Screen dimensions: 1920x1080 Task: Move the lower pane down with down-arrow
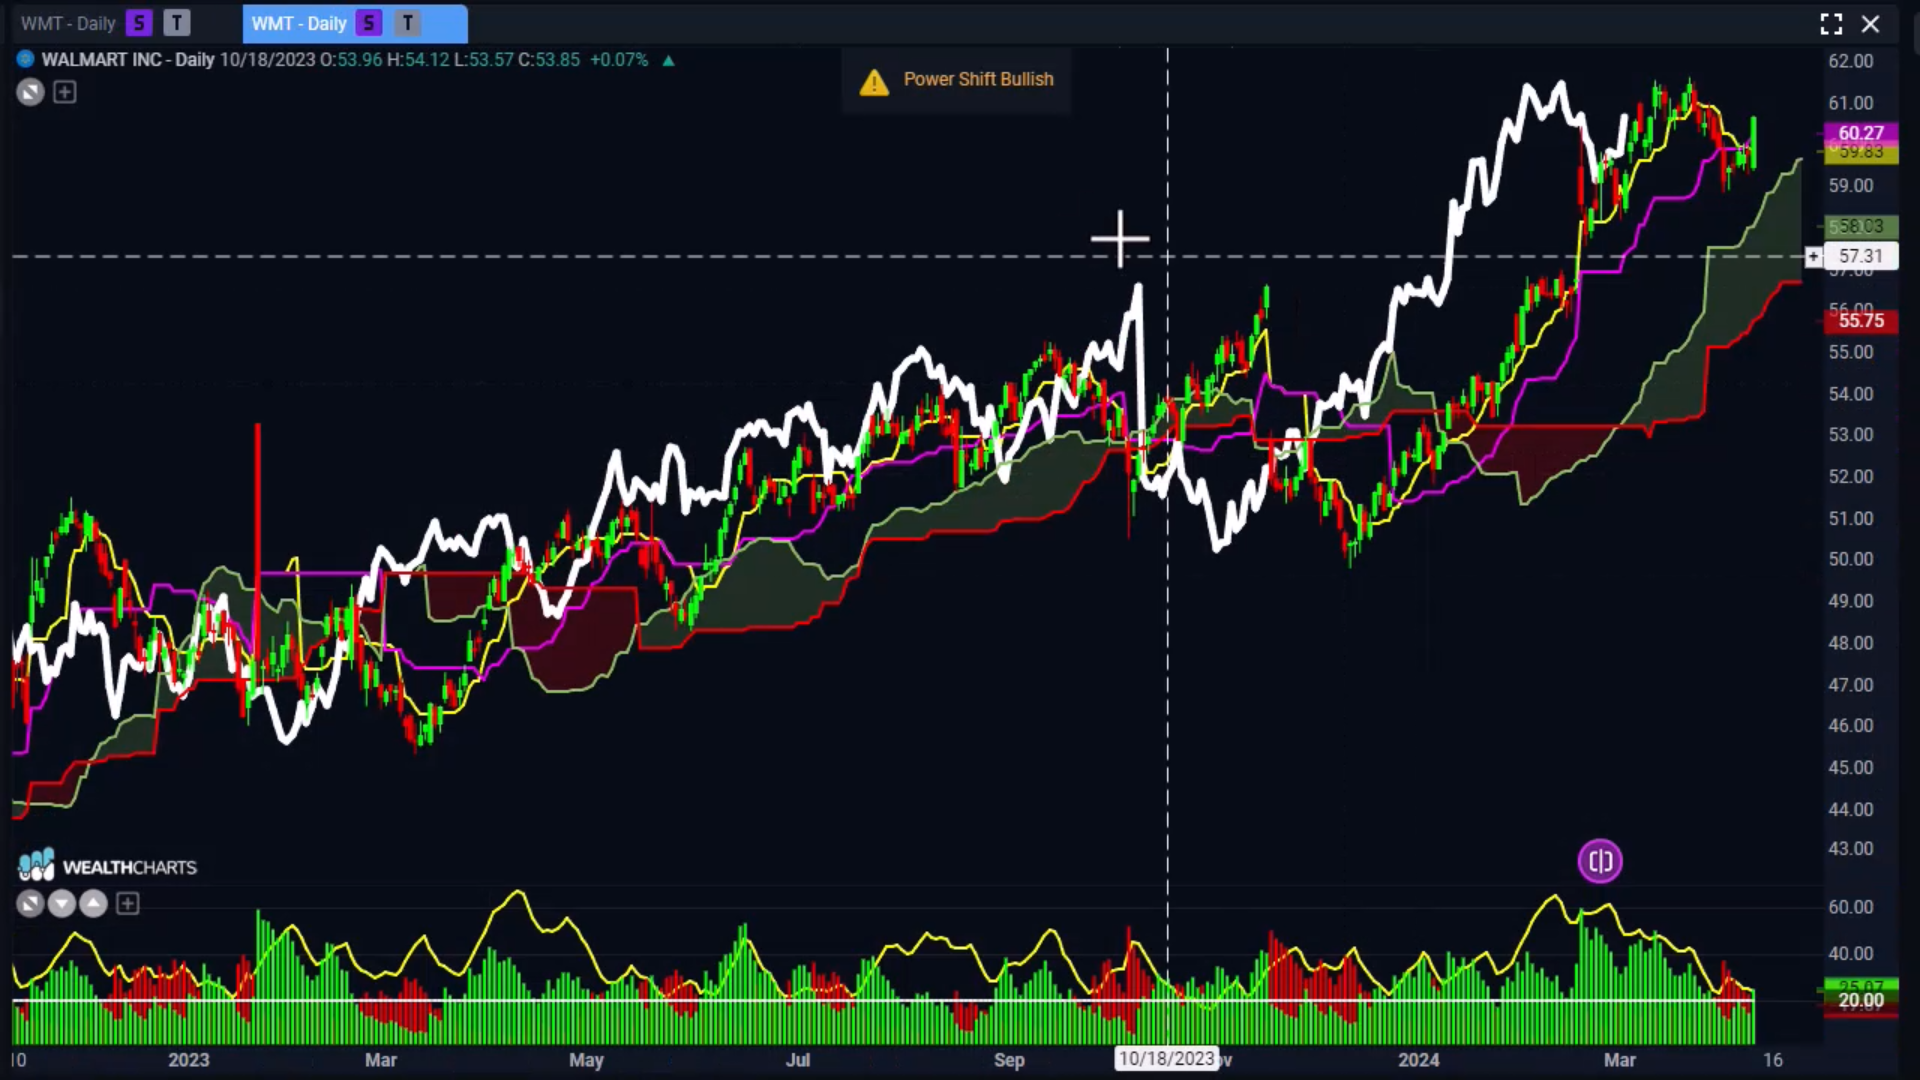[x=62, y=904]
